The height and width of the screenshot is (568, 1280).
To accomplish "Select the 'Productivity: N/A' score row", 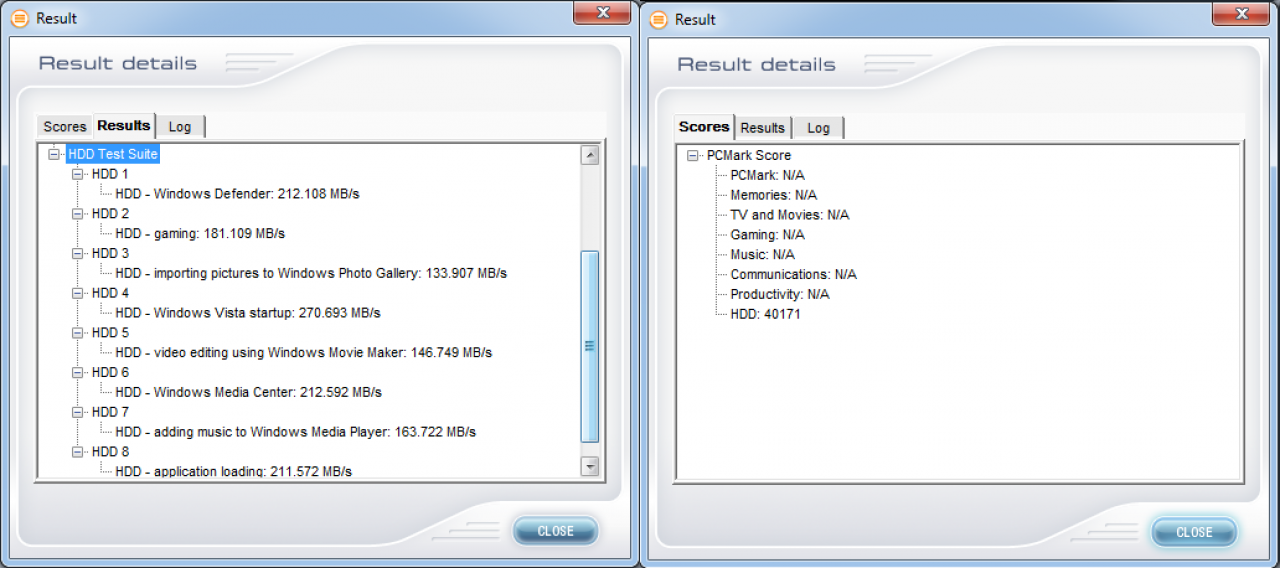I will [x=780, y=294].
